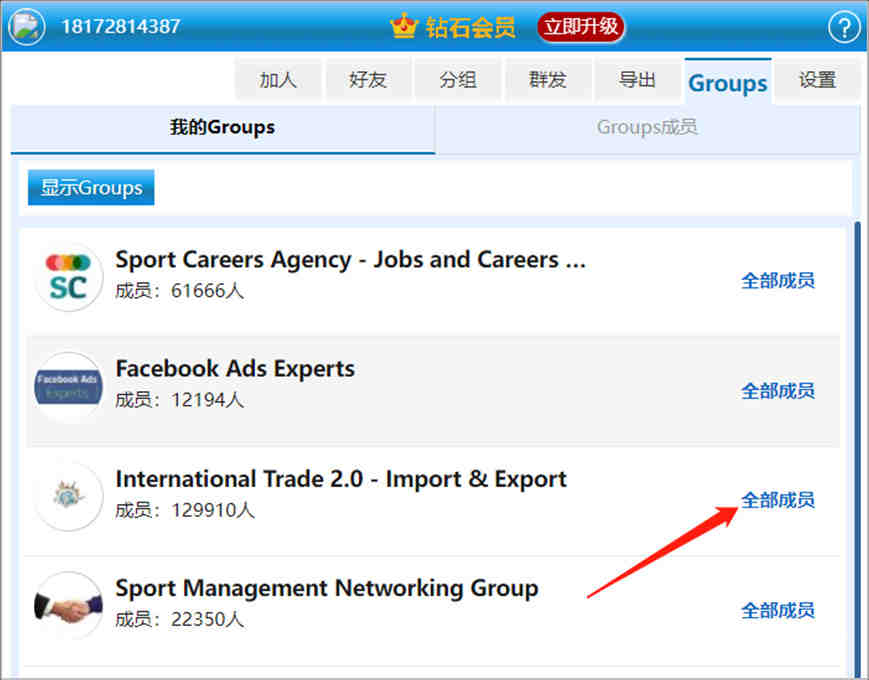Open 全部成员 for Facebook Ads Experts
Viewport: 869px width, 680px height.
778,391
